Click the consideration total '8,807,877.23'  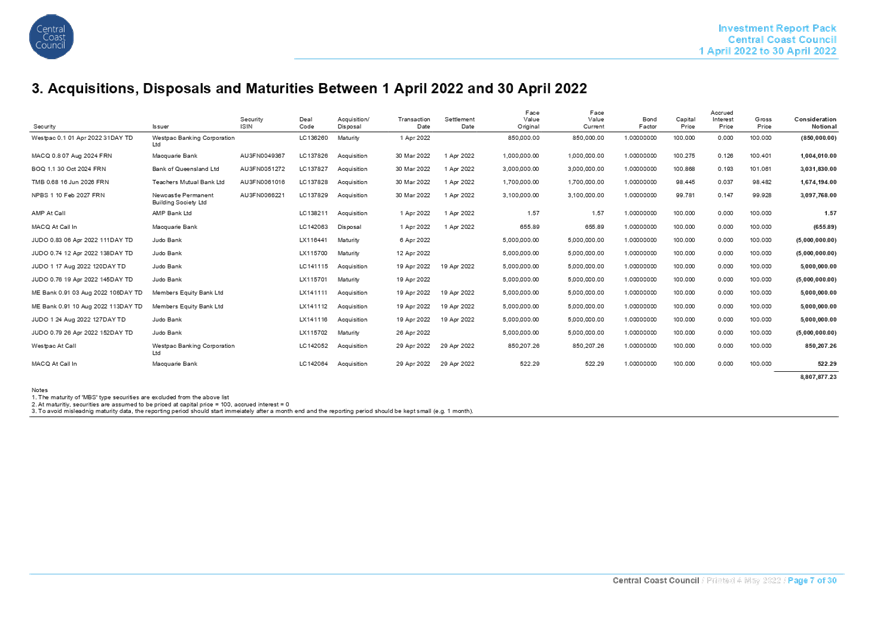click(819, 377)
